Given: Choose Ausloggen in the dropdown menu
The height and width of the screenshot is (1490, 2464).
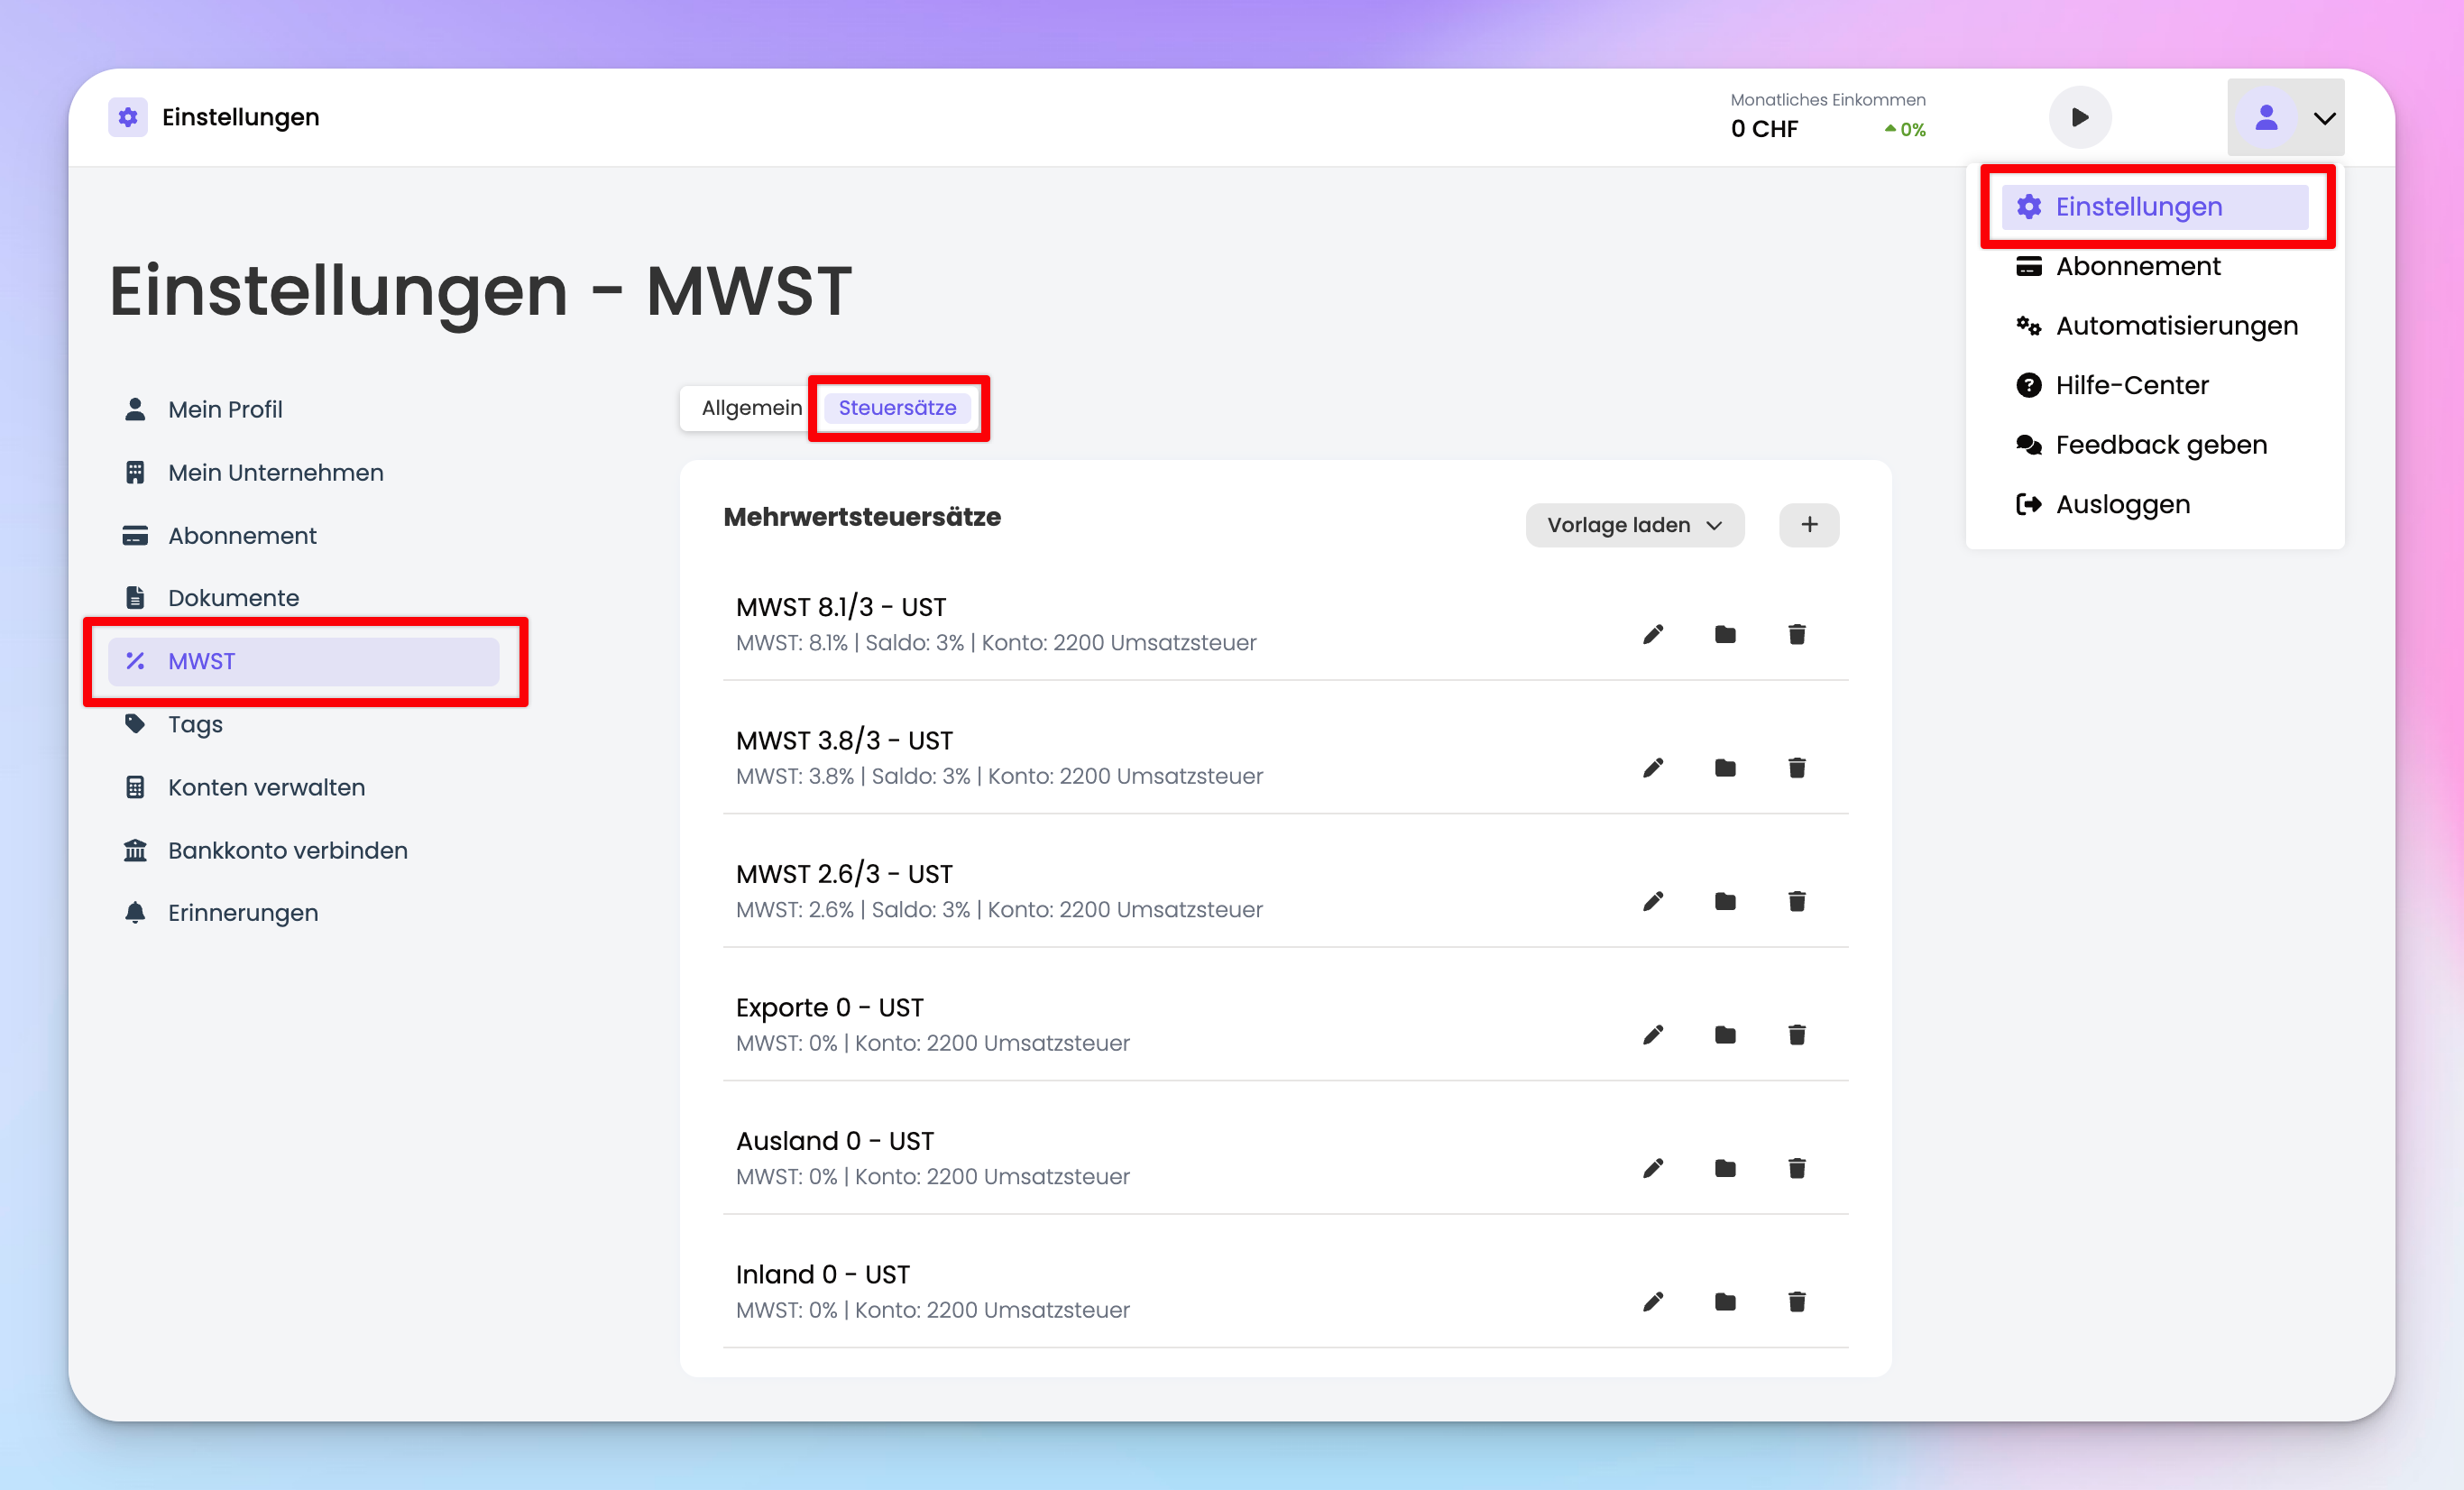Looking at the screenshot, I should click(x=2122, y=504).
